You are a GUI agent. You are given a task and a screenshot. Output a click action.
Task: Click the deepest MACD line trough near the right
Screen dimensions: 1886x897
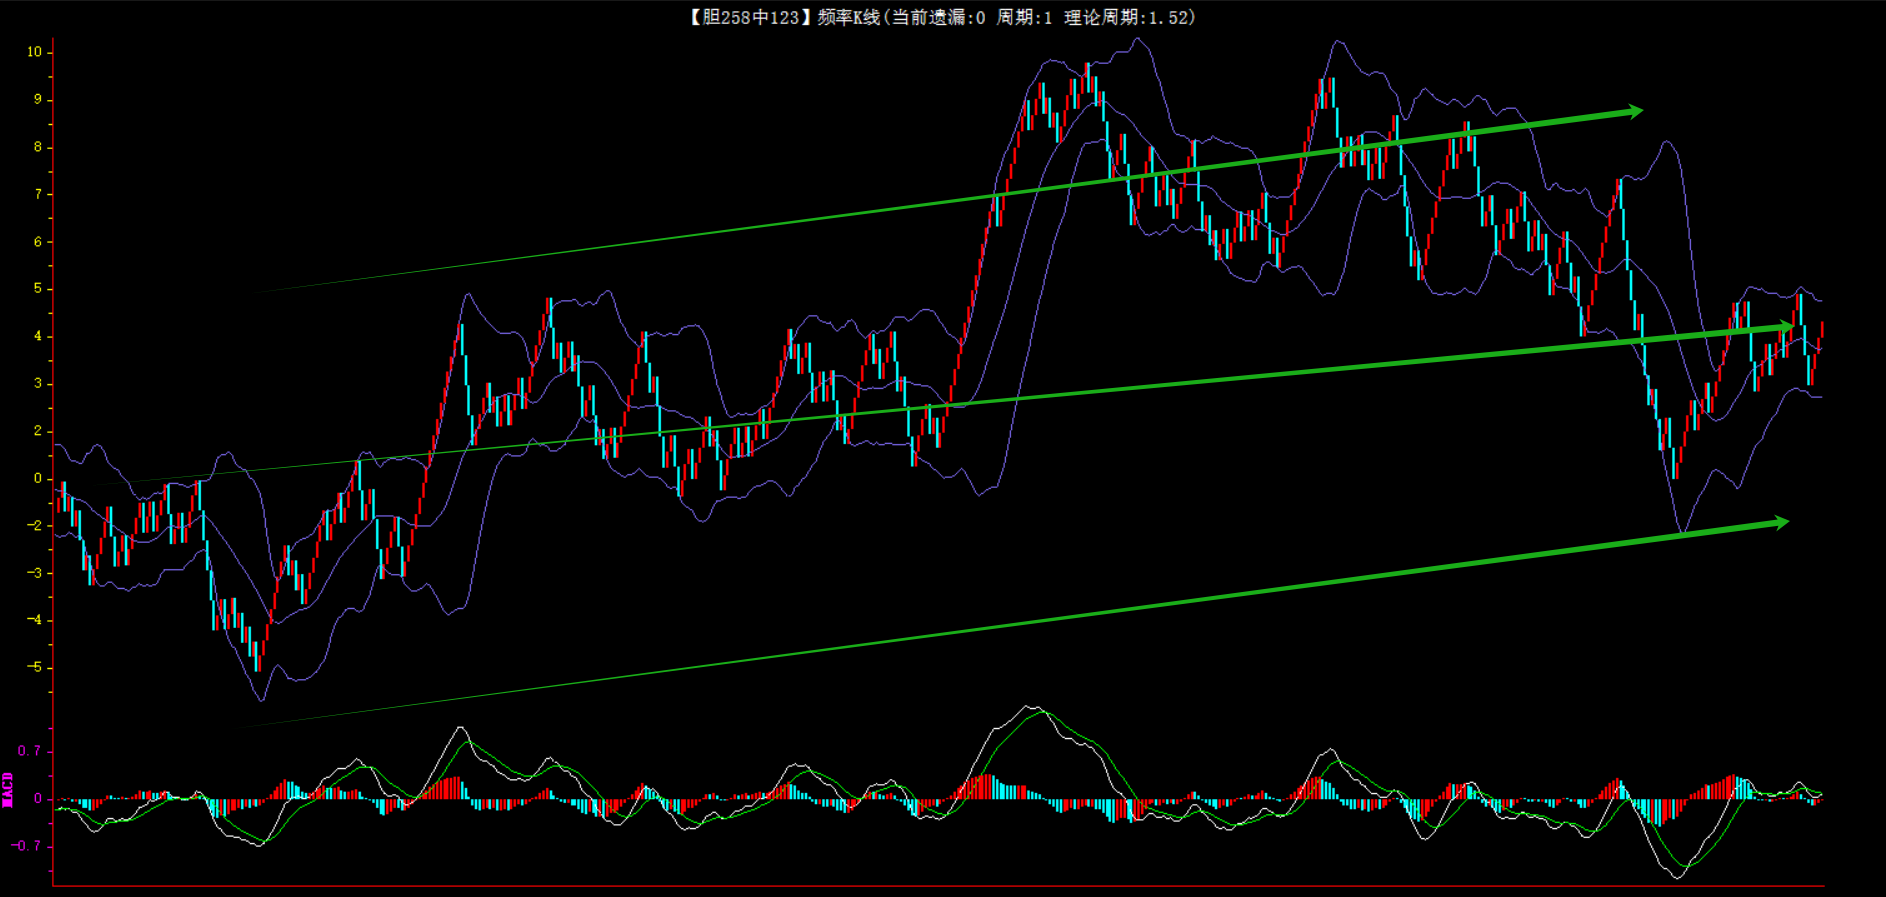[1677, 876]
